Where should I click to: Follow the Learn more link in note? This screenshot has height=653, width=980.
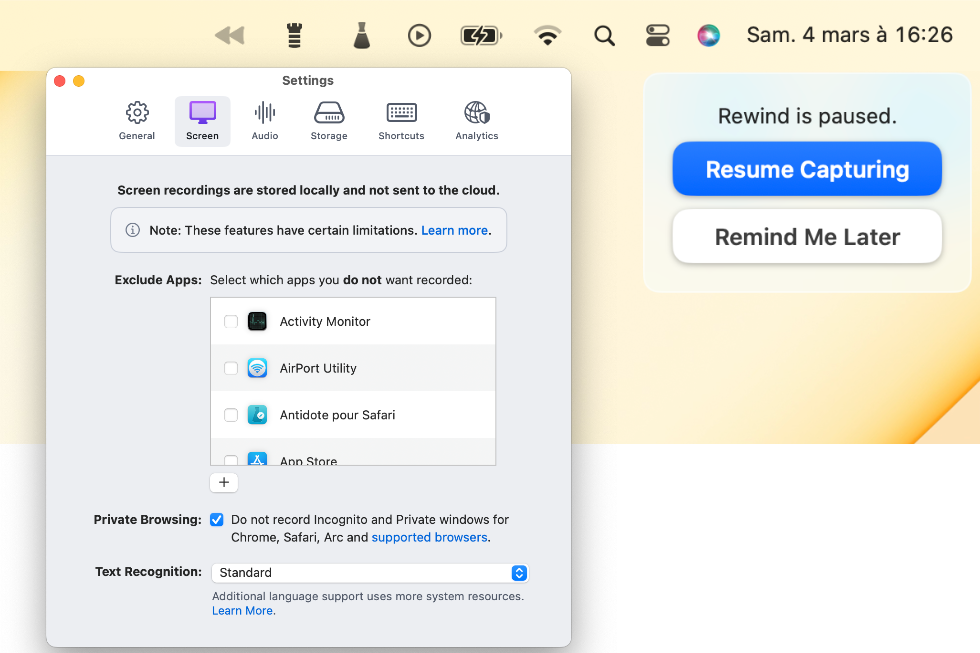pos(454,231)
